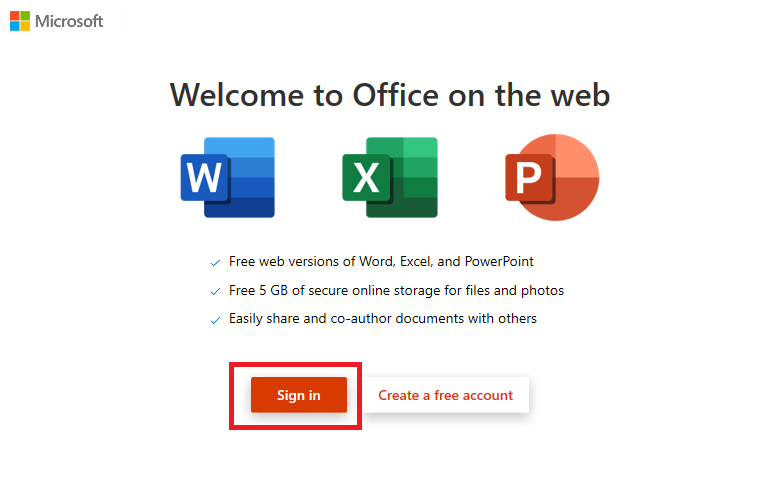Click the word PowerPoint in first bullet
This screenshot has height=484, width=782.
click(499, 261)
